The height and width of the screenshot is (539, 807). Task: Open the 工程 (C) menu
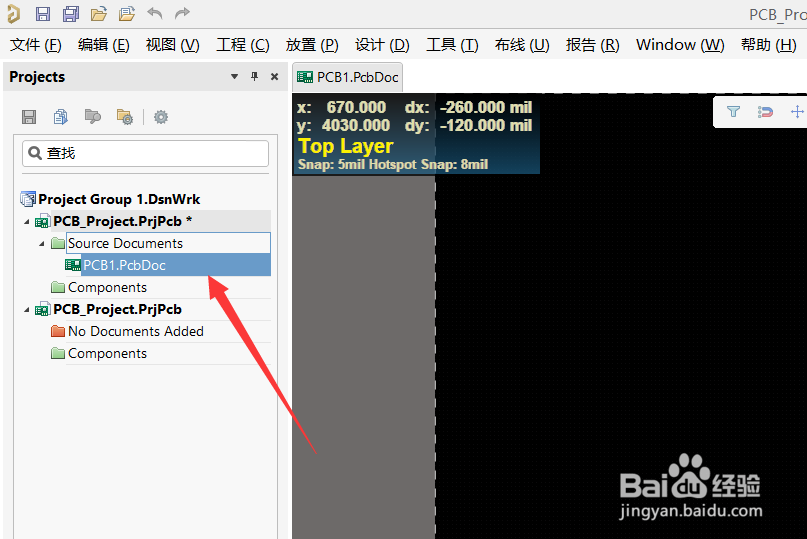click(x=242, y=45)
